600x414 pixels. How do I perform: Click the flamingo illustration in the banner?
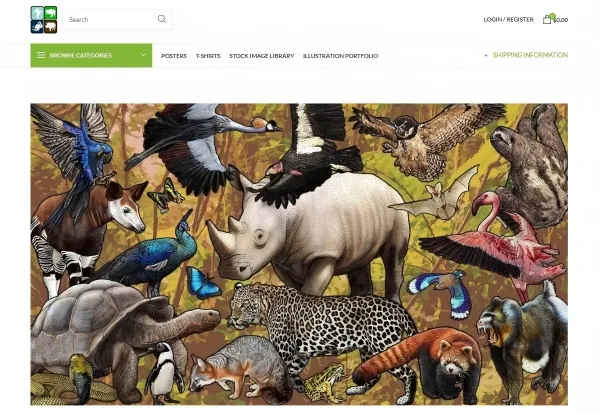pos(494,245)
